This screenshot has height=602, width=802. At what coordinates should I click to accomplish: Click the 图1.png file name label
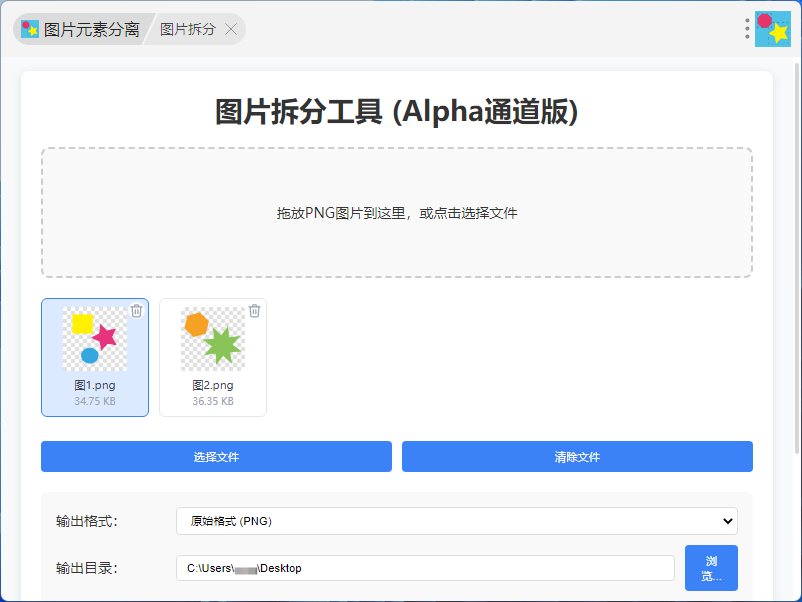coord(95,385)
